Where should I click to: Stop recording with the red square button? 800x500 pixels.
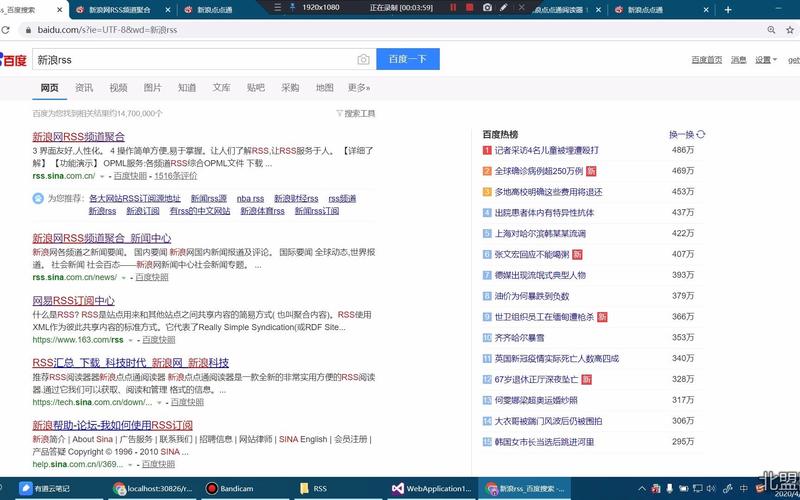coord(470,8)
